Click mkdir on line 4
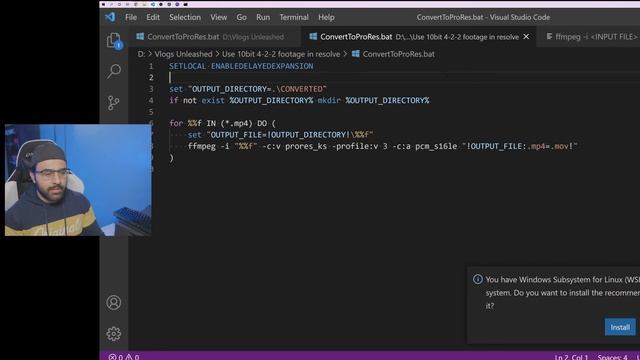 click(x=329, y=100)
